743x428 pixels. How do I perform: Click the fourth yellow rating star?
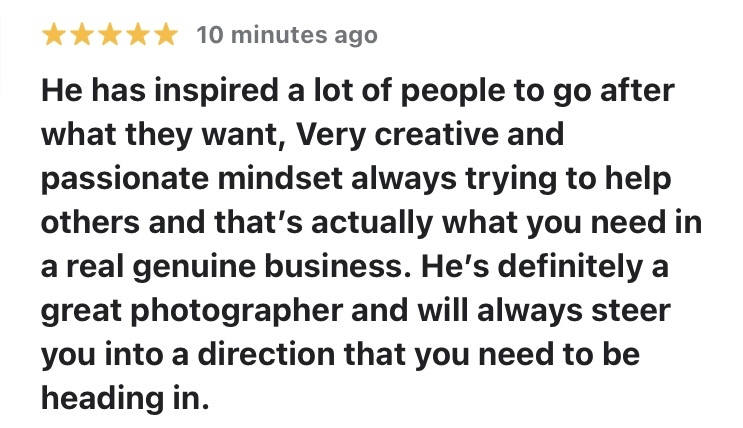tap(137, 36)
